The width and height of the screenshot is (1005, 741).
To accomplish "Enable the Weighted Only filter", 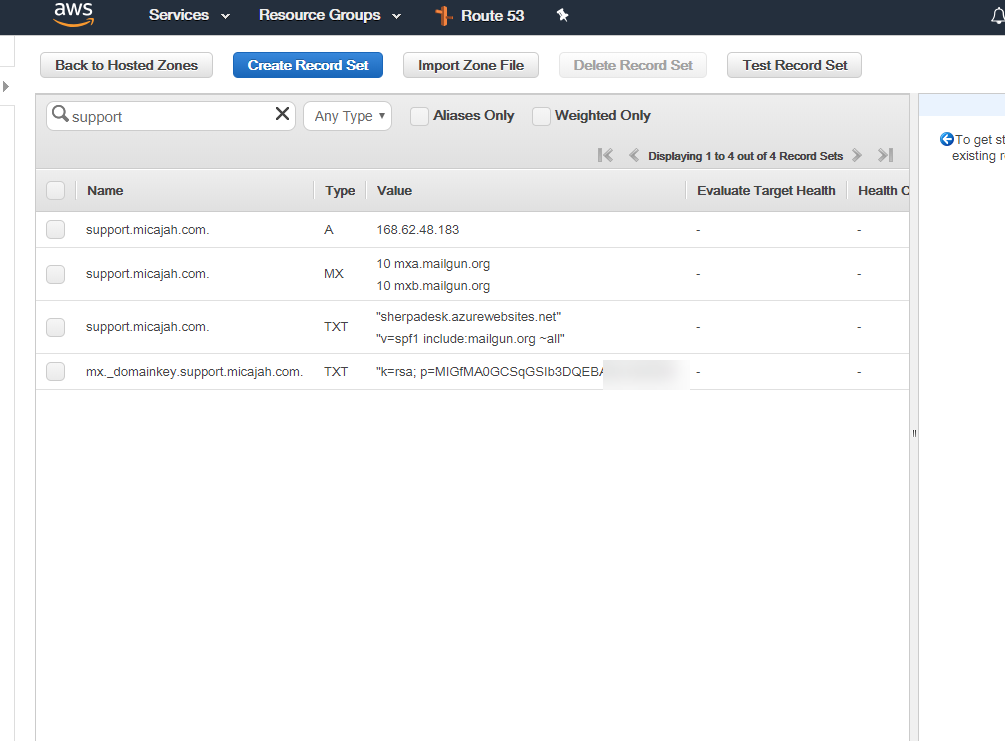I will coord(541,116).
